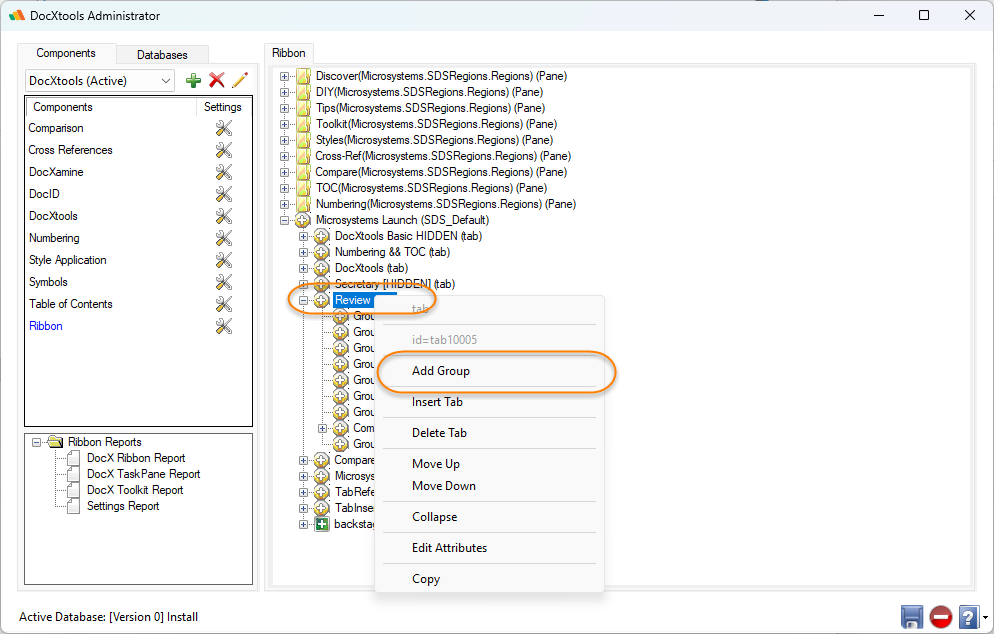Open settings tools icon for Comparison
The image size is (994, 634).
point(223,128)
